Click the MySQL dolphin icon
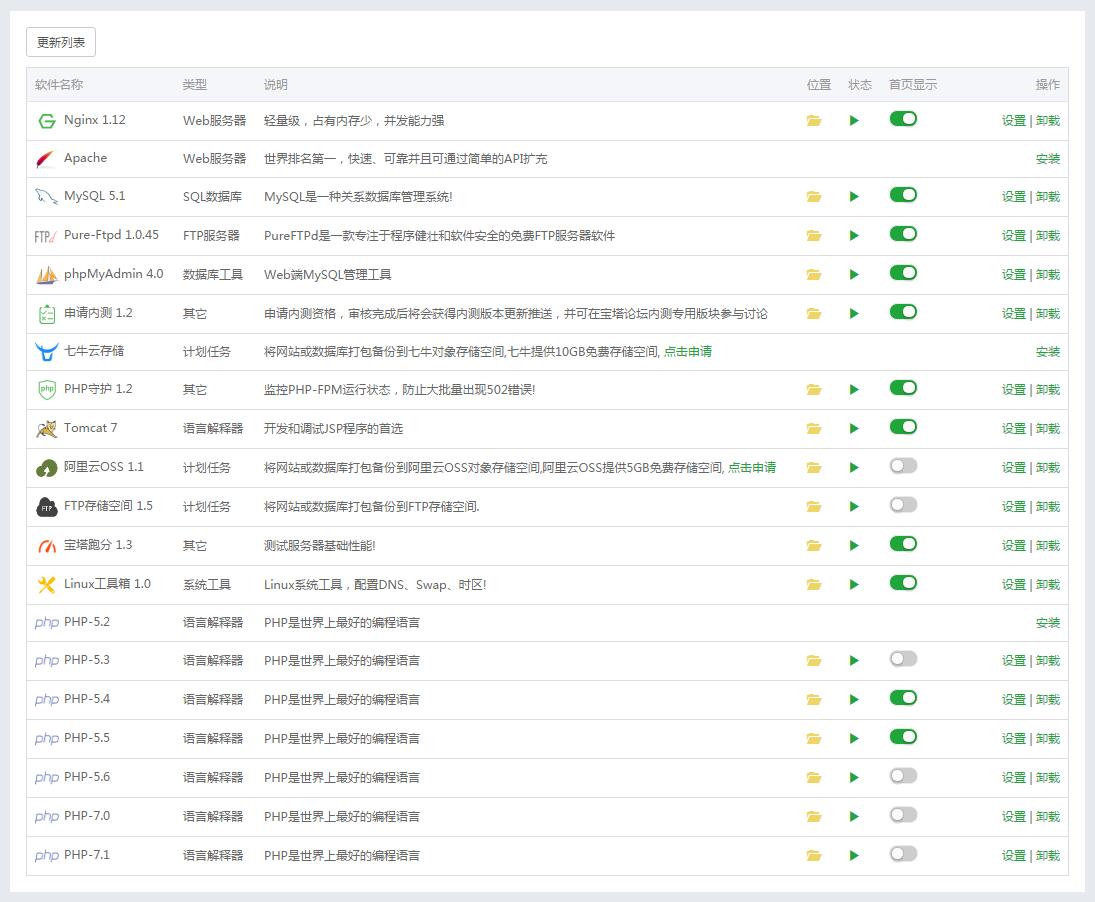The width and height of the screenshot is (1095, 902). coord(47,197)
